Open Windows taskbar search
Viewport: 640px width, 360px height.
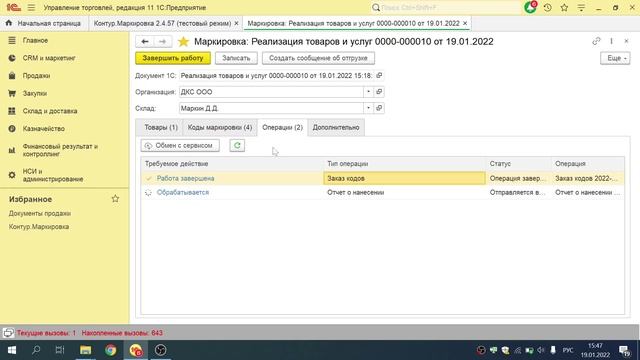(36, 350)
